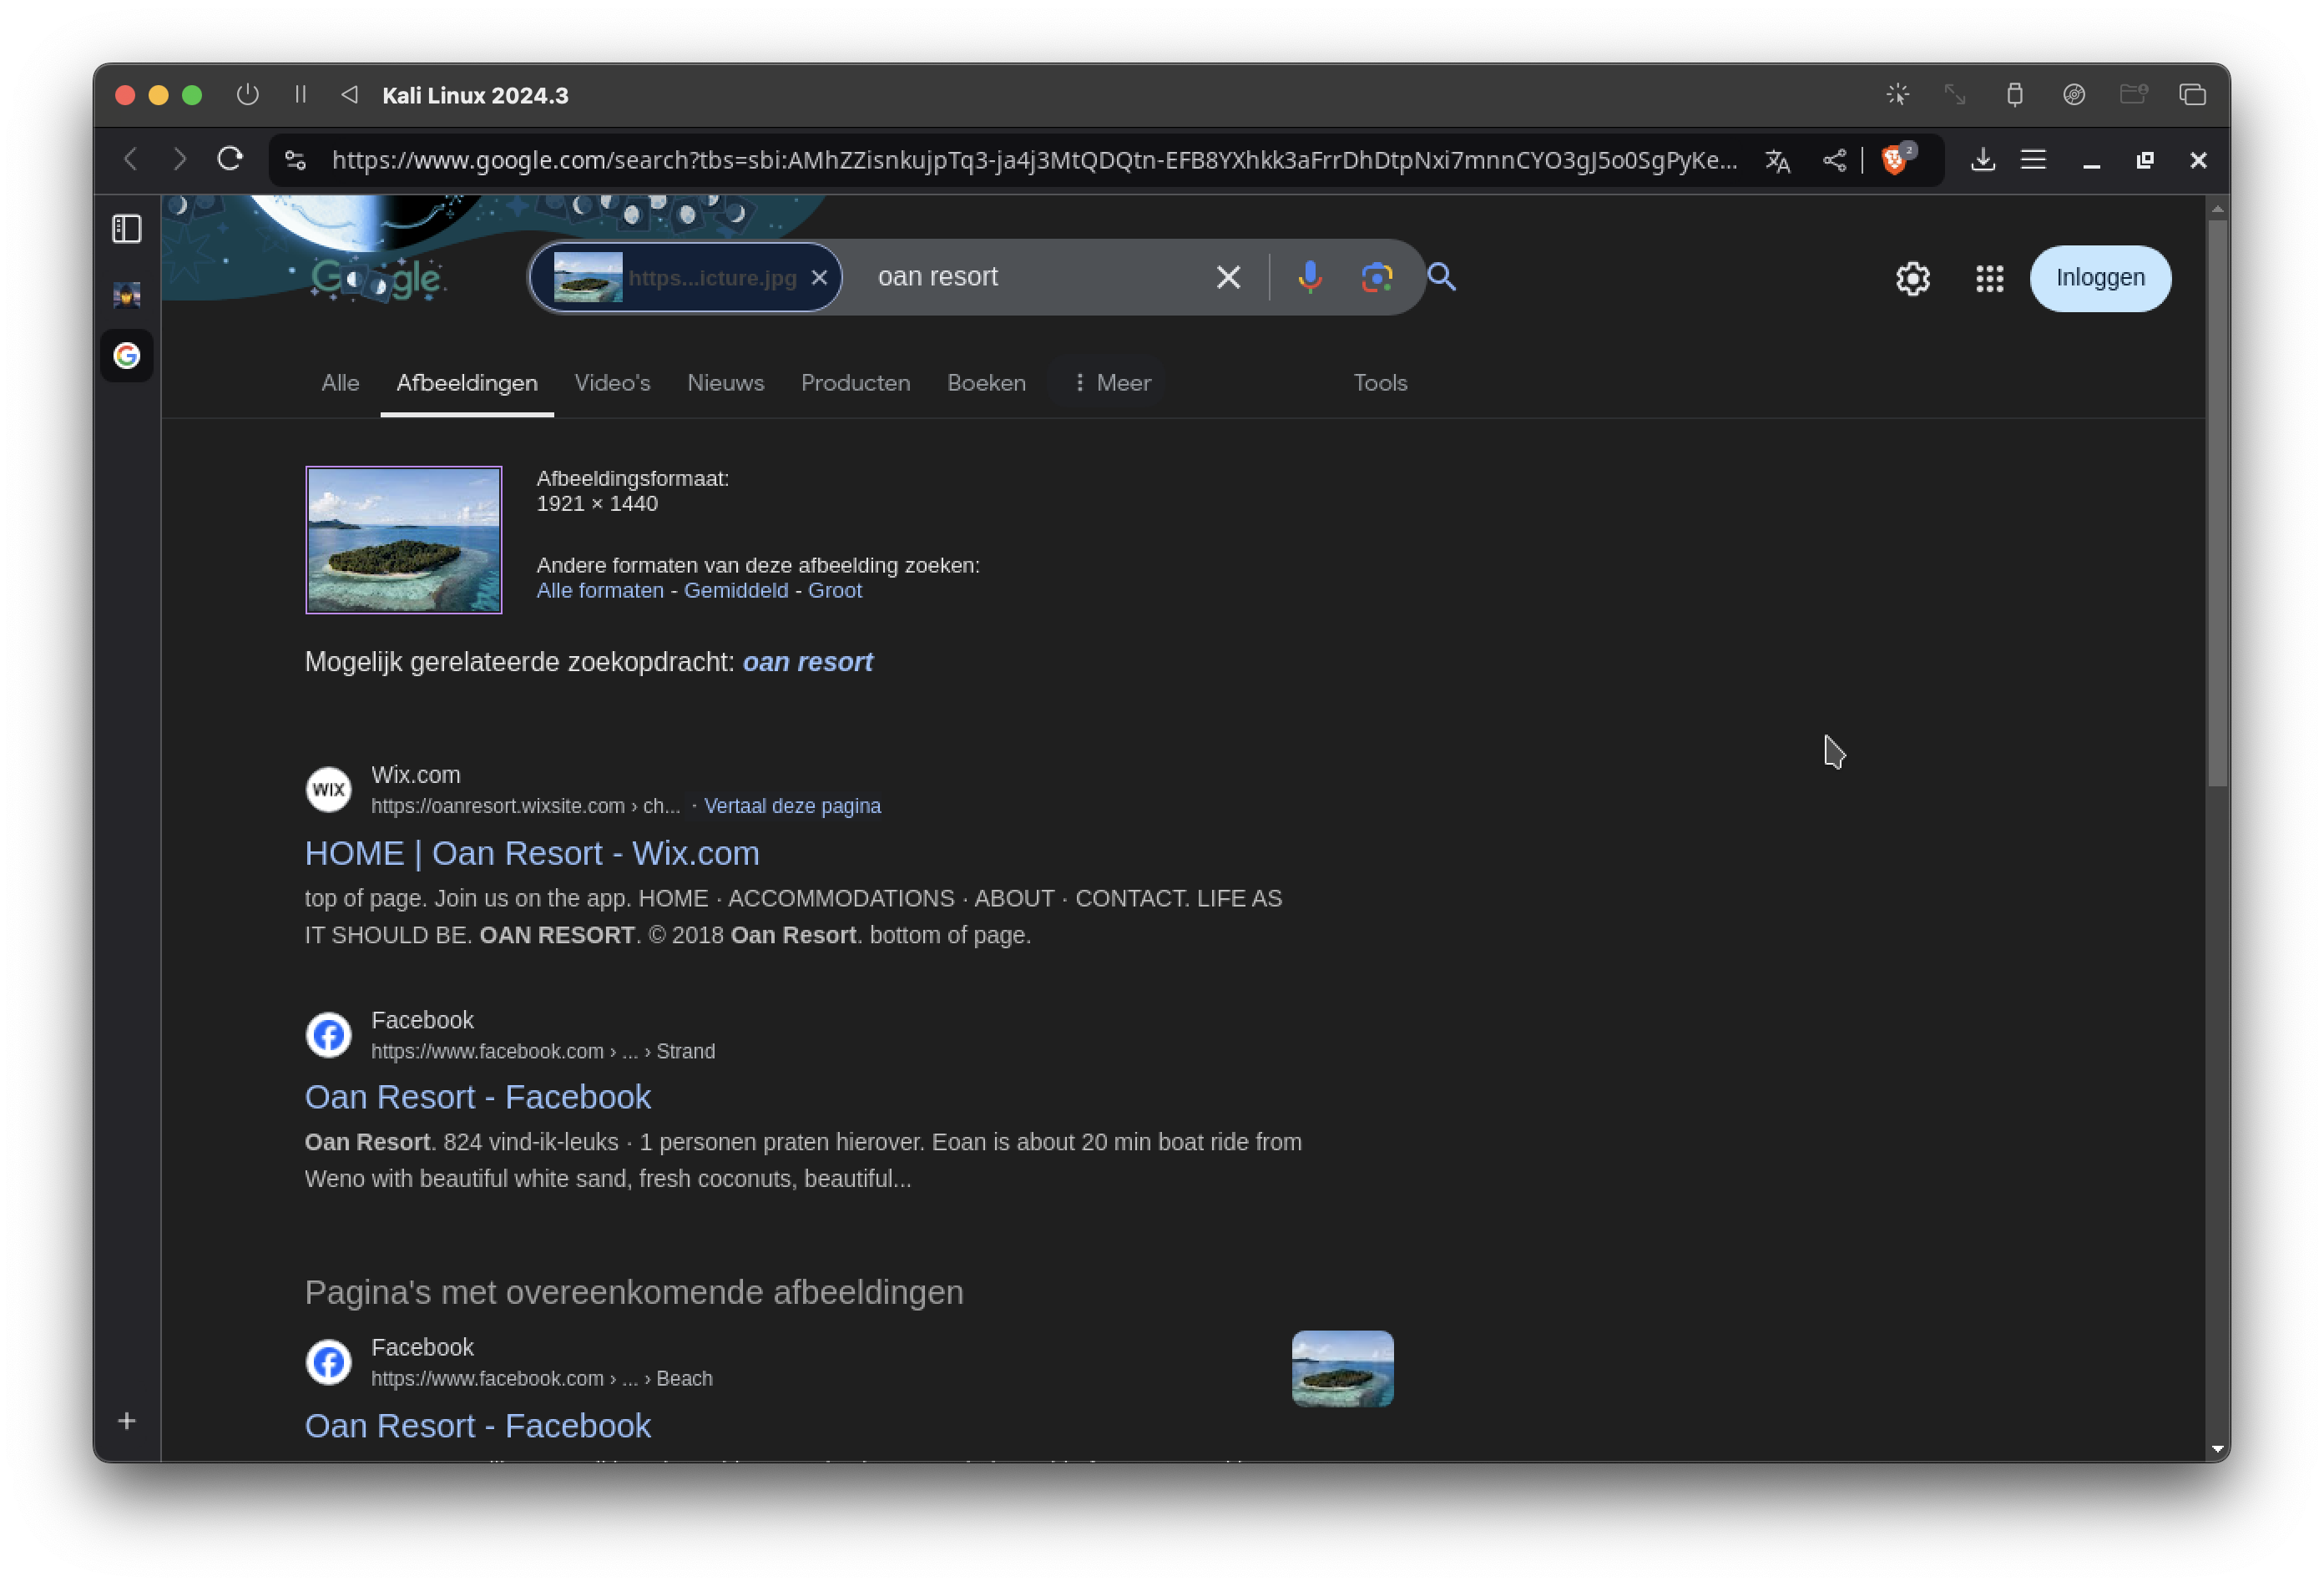Click the Gemiddeld size link
Screen dimensions: 2324x1586
click(736, 590)
